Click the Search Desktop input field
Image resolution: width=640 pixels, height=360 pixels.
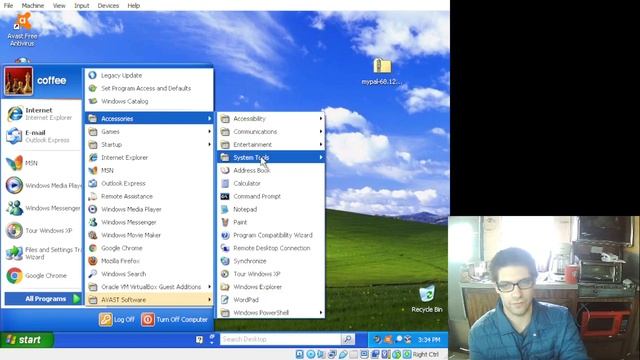(280, 339)
